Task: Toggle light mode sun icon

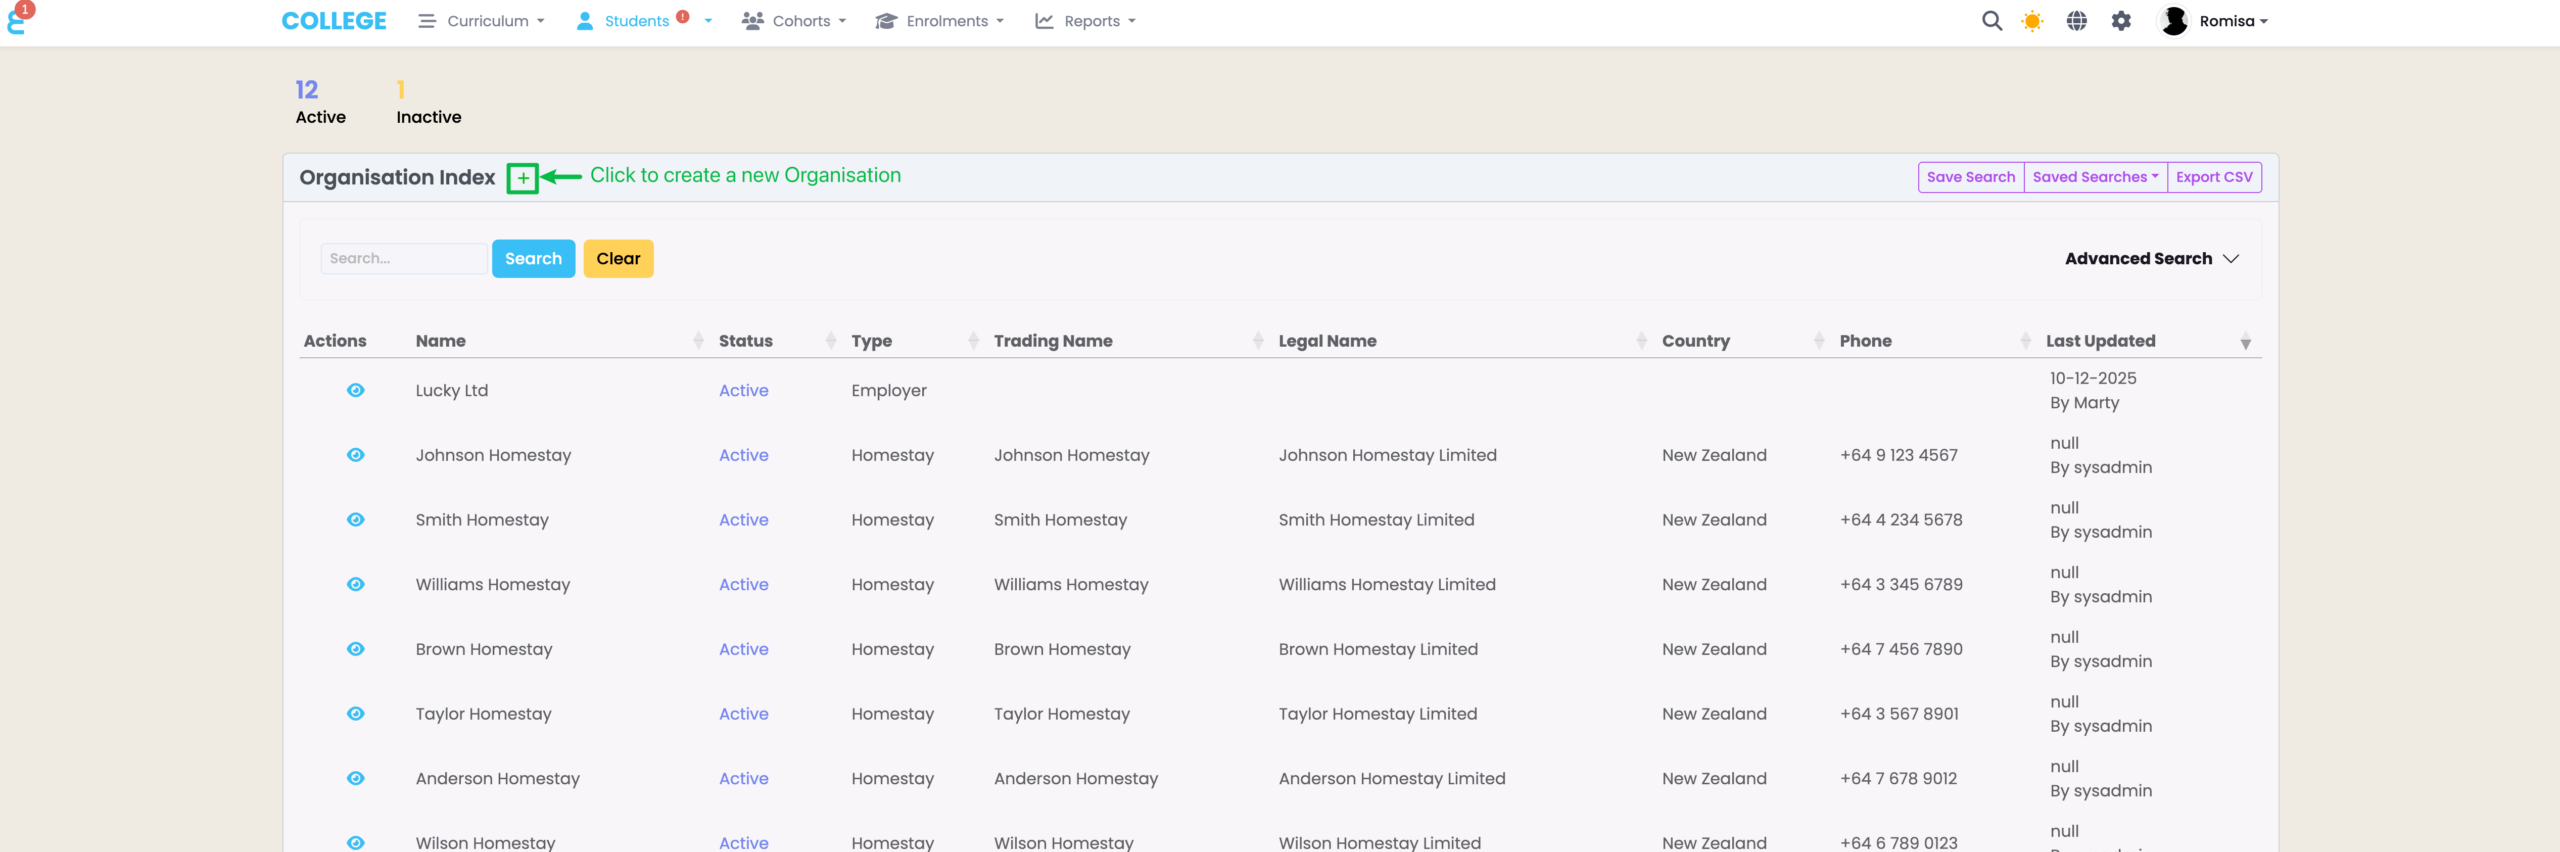Action: click(2032, 21)
